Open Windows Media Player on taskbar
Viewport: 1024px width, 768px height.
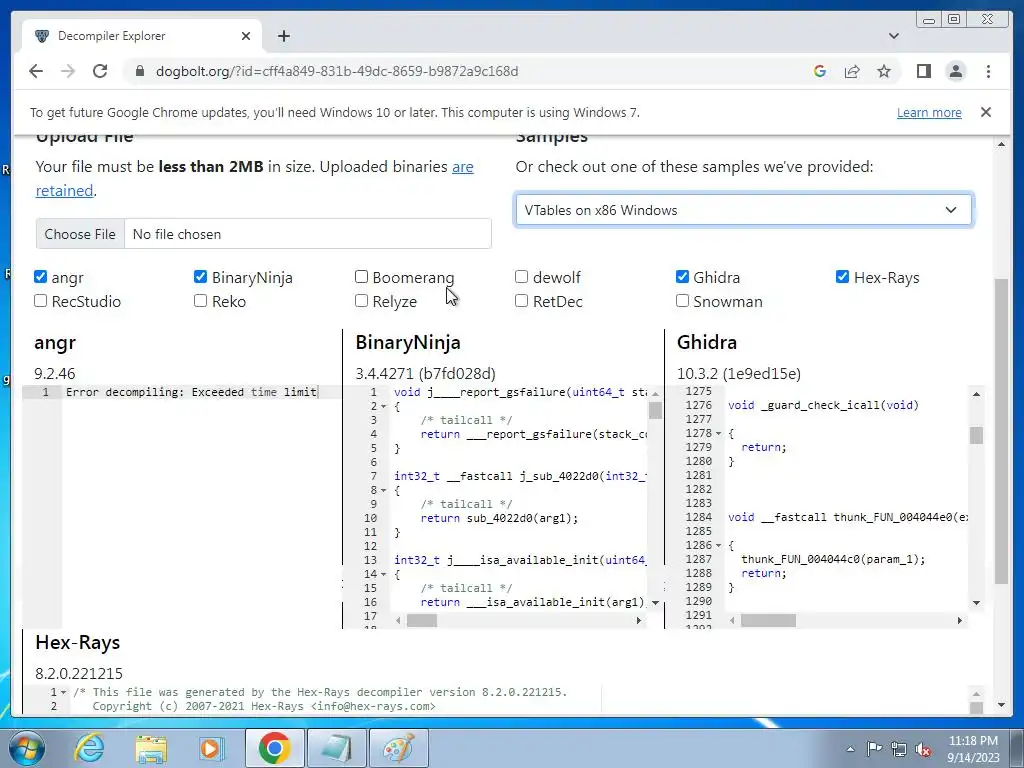[211, 748]
